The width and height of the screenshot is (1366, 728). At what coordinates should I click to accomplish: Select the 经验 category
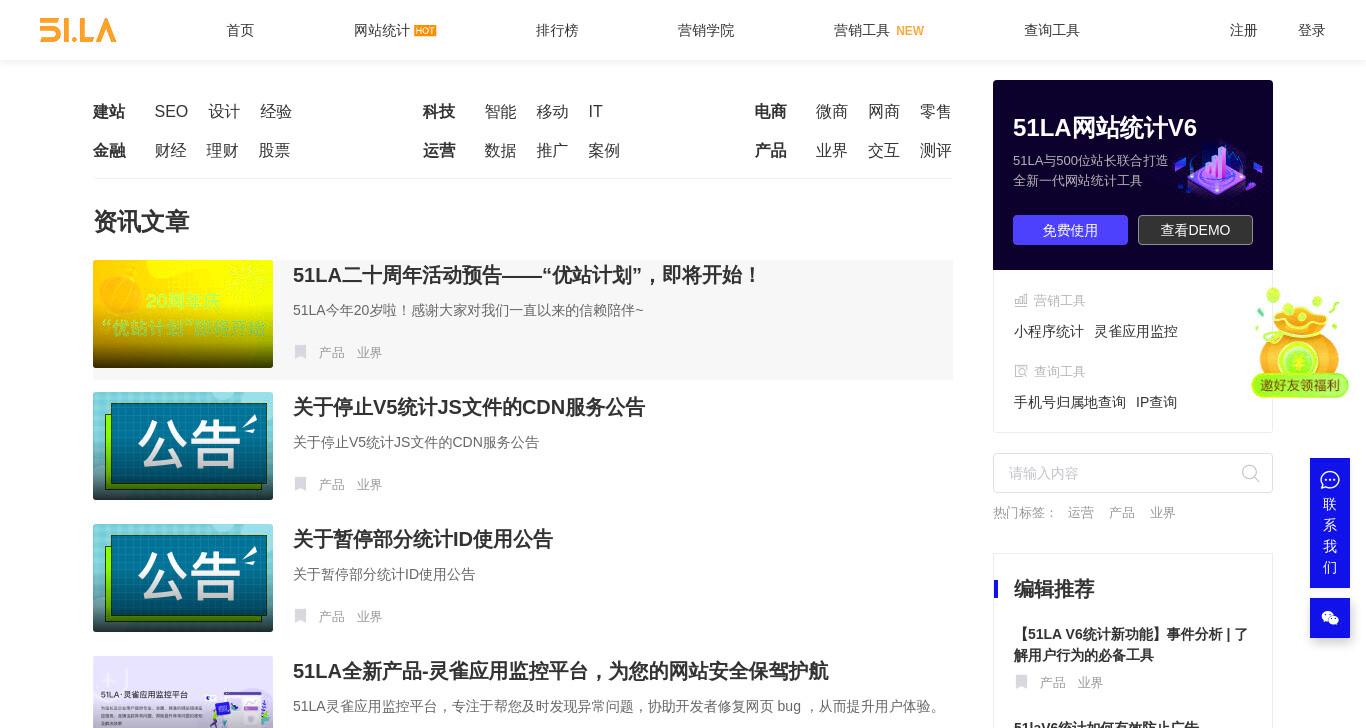tap(276, 112)
